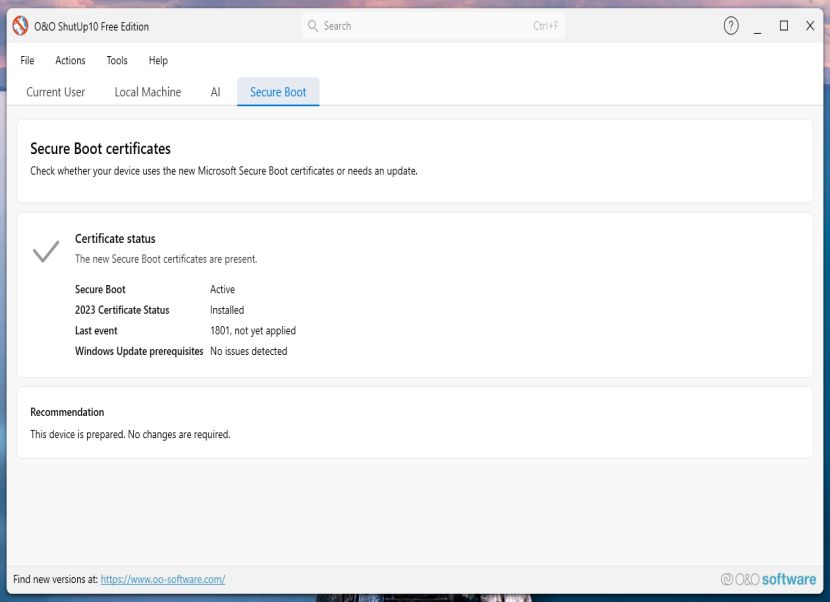Click the 'Secure Boot certificates' heading
830x602 pixels.
click(x=101, y=149)
